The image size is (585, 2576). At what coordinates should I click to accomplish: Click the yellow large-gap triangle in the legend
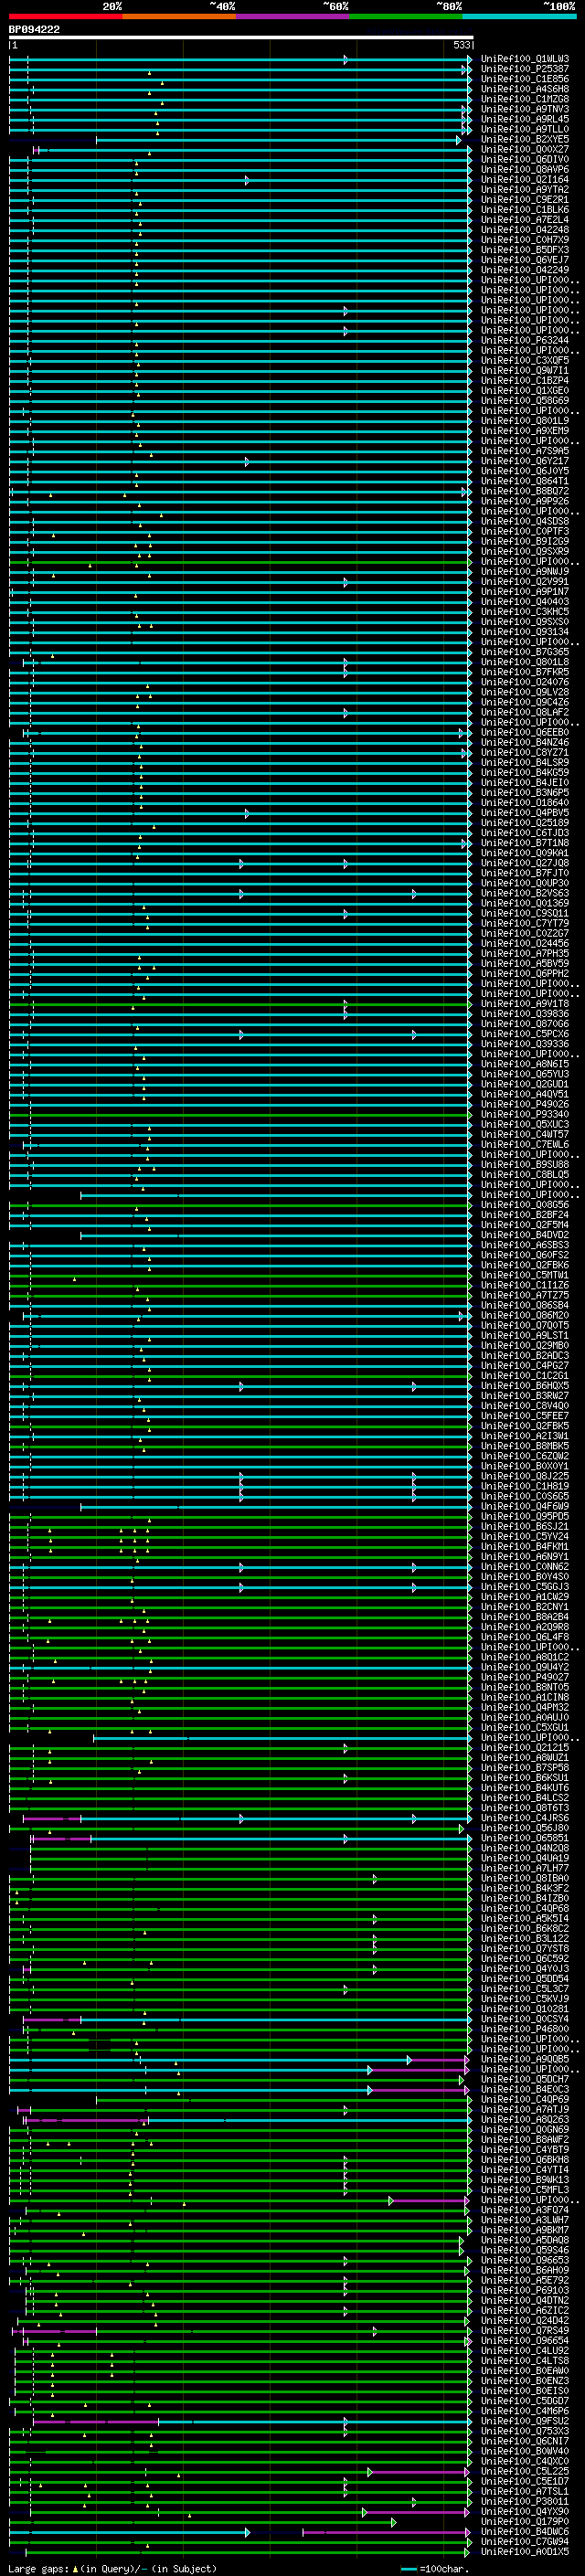point(75,2568)
